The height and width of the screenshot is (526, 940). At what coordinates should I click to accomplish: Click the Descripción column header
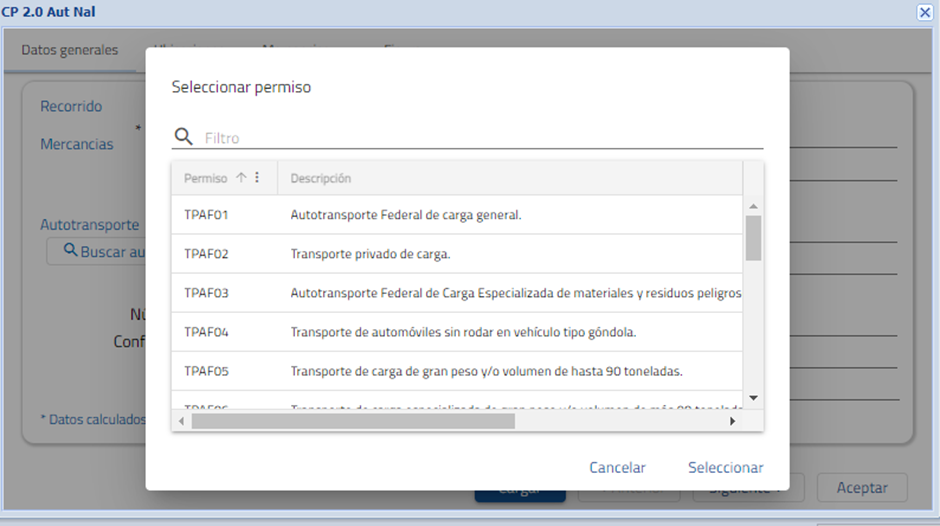pos(320,178)
